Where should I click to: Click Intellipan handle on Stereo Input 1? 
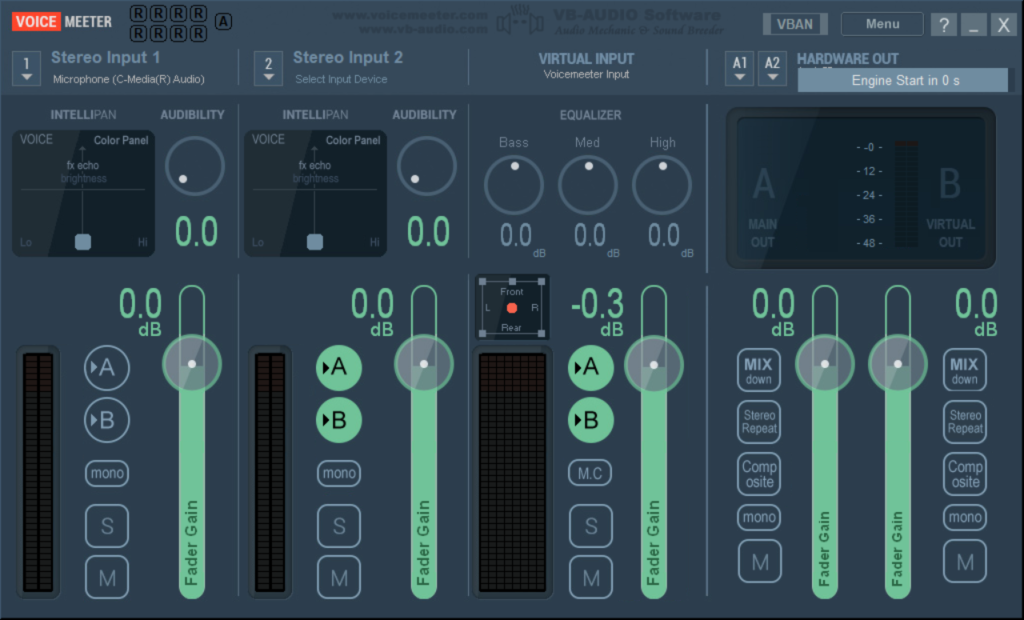(83, 242)
